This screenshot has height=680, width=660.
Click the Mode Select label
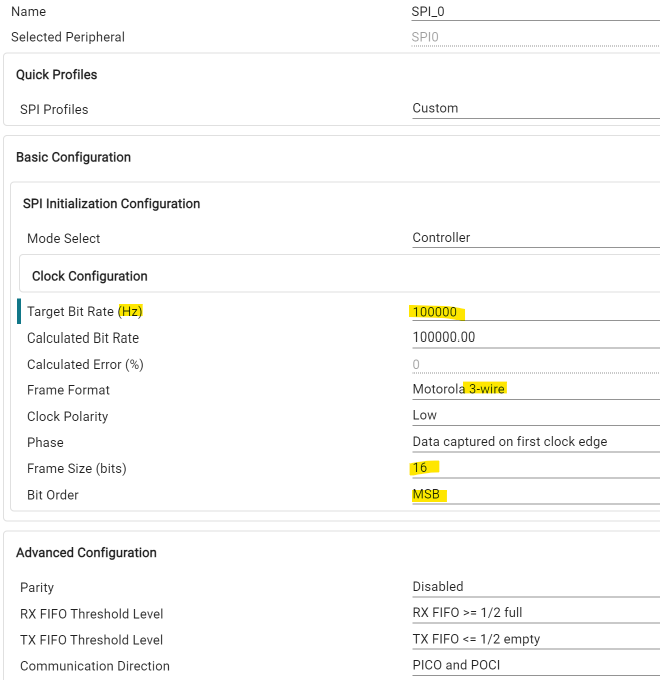[x=63, y=239]
